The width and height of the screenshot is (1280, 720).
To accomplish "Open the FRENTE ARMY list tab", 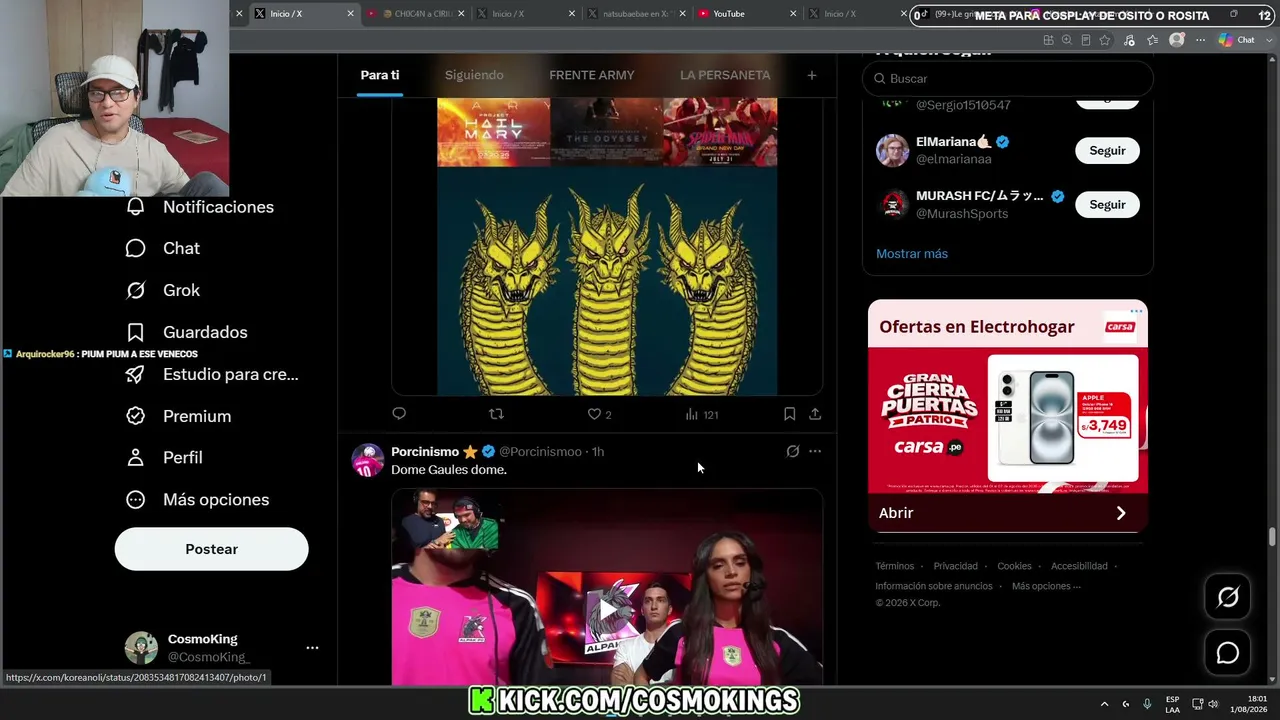I will (592, 75).
